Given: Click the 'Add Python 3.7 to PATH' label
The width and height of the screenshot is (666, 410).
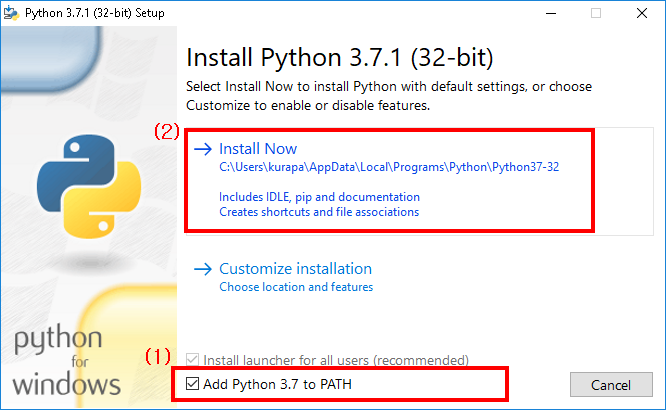Looking at the screenshot, I should click(277, 384).
